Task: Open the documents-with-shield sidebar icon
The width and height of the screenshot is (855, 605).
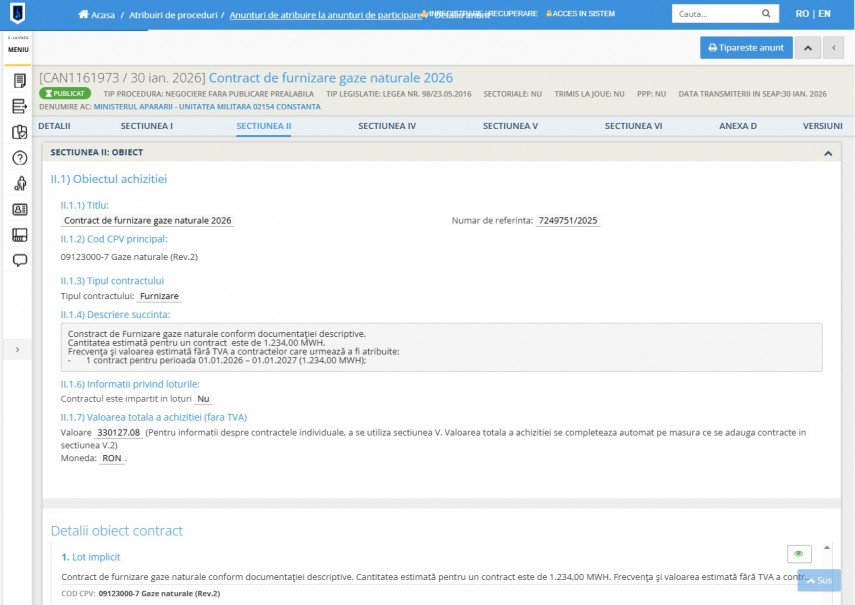Action: 19,133
